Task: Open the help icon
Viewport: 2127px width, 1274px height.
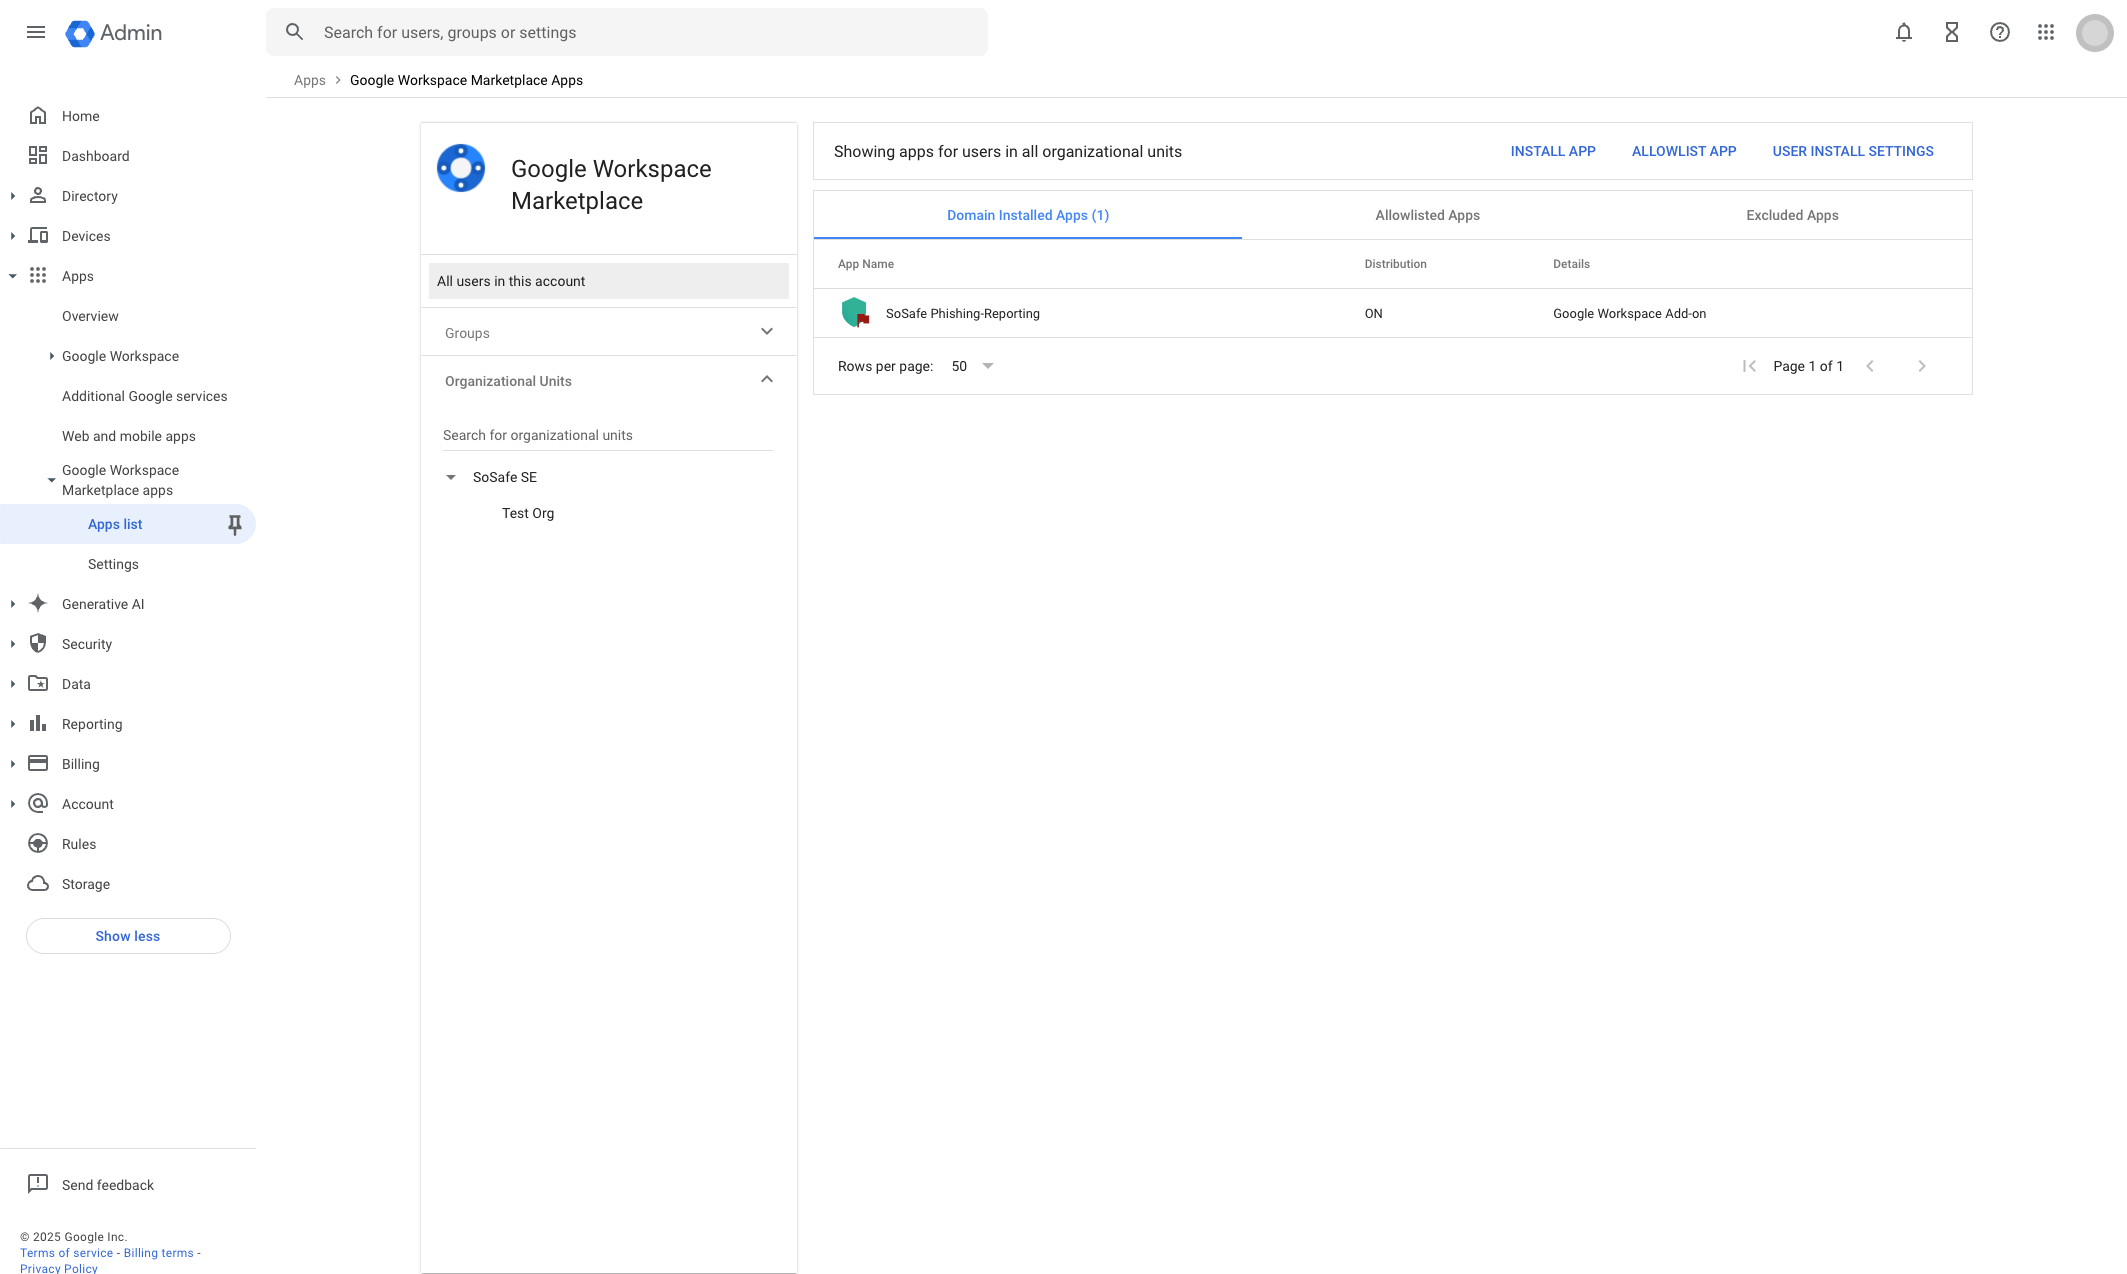Action: pos(2000,32)
